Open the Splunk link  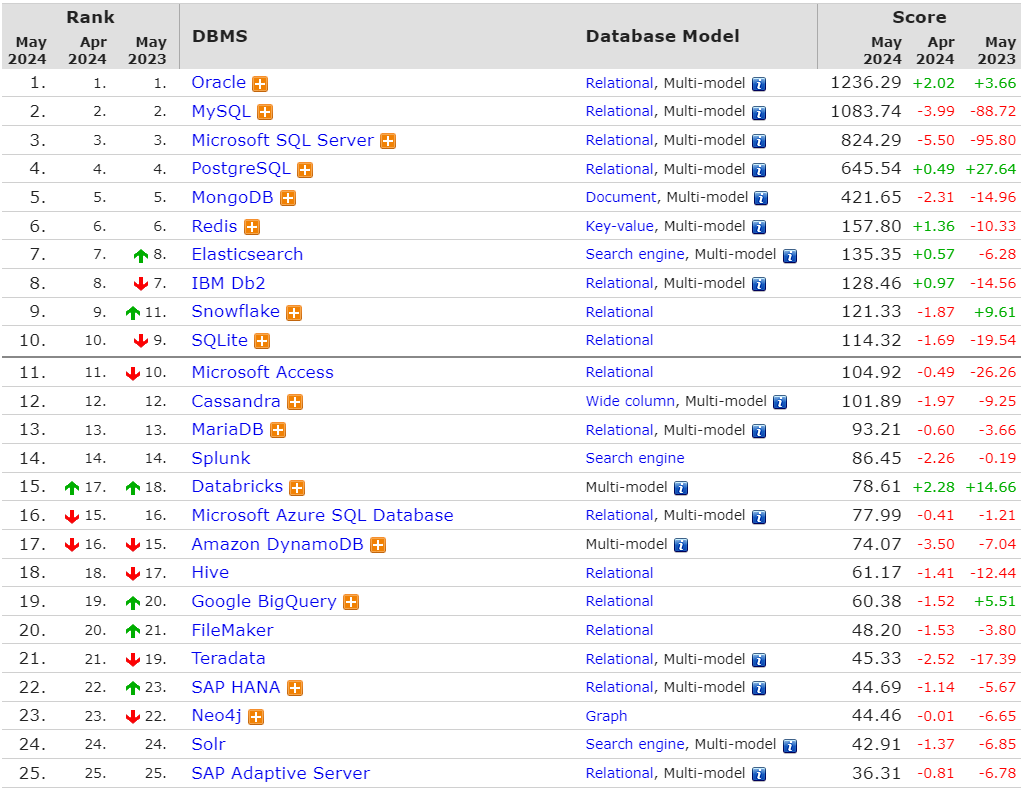coord(221,458)
